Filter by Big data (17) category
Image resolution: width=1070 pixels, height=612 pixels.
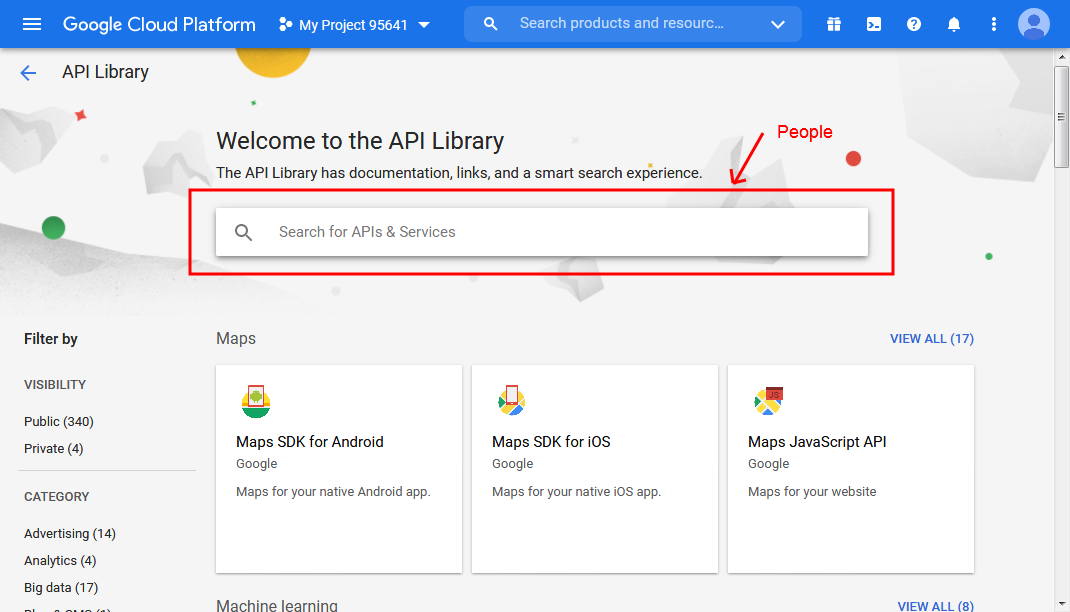point(61,587)
